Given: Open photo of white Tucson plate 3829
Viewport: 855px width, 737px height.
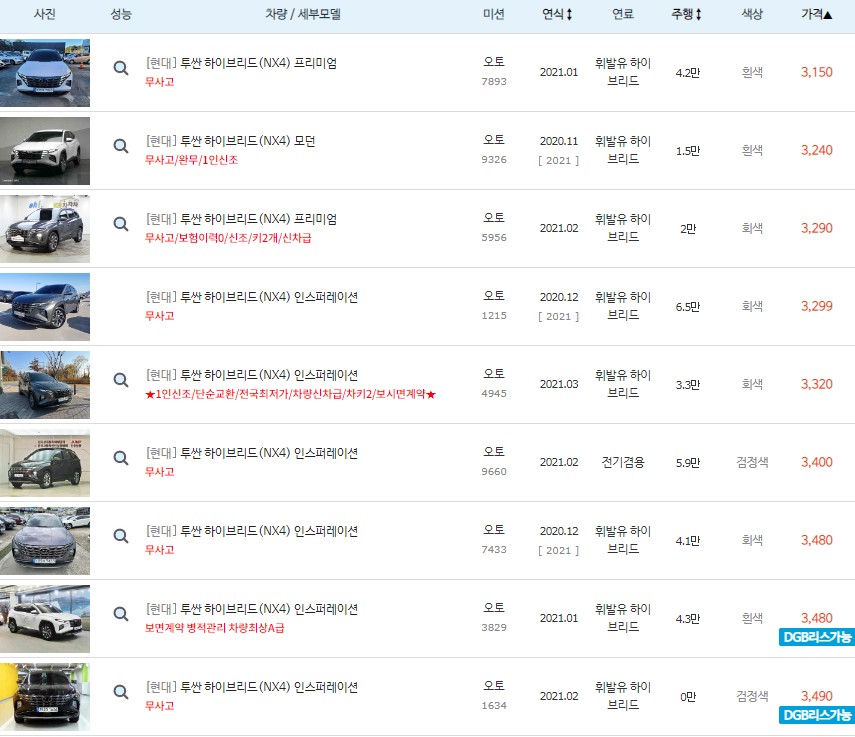Looking at the screenshot, I should pyautogui.click(x=45, y=618).
